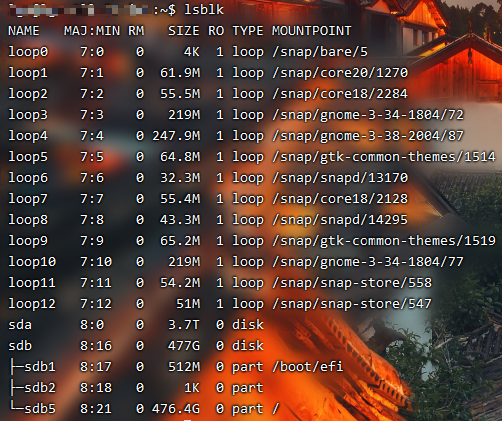Click the loop5 device name
The width and height of the screenshot is (502, 421).
click(x=28, y=157)
